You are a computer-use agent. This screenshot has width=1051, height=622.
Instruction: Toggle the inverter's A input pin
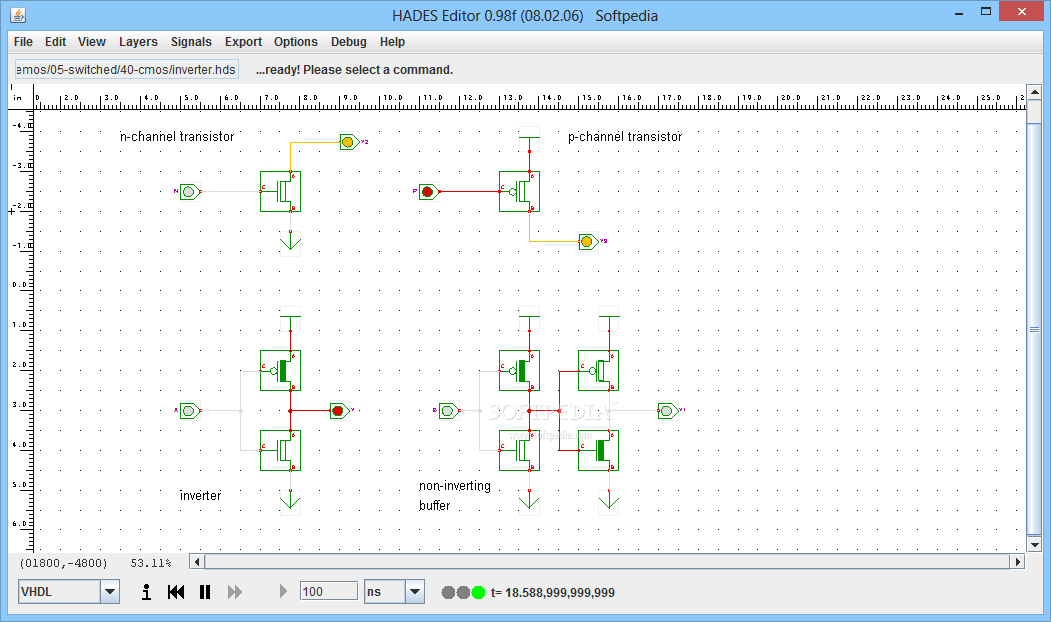click(x=190, y=410)
